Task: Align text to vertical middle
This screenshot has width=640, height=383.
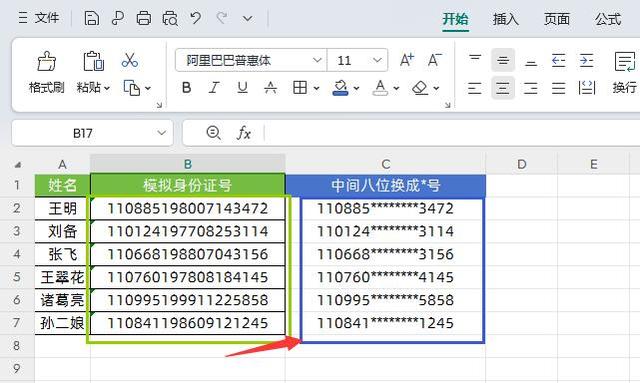Action: (503, 60)
